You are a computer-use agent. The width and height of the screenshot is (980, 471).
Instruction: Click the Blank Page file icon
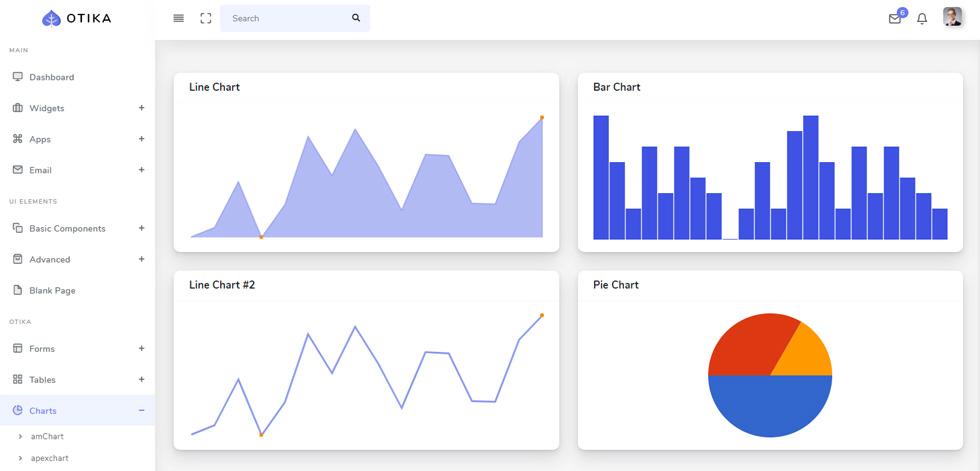(18, 290)
